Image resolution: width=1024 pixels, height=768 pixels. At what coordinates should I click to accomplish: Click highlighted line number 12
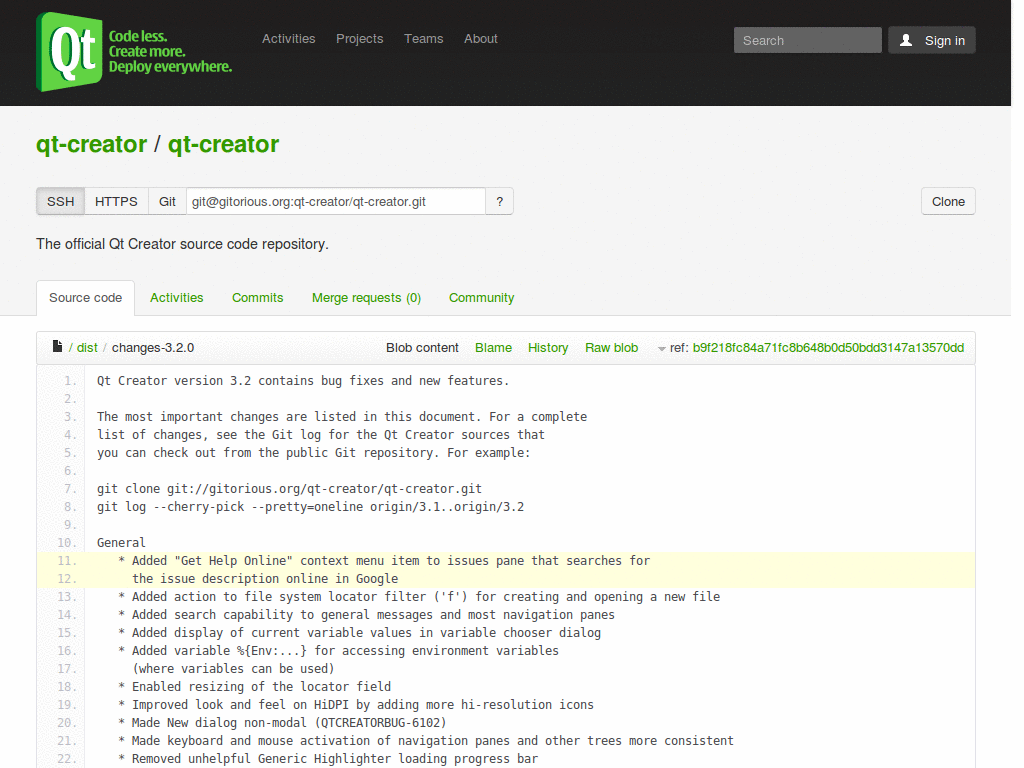tap(67, 579)
